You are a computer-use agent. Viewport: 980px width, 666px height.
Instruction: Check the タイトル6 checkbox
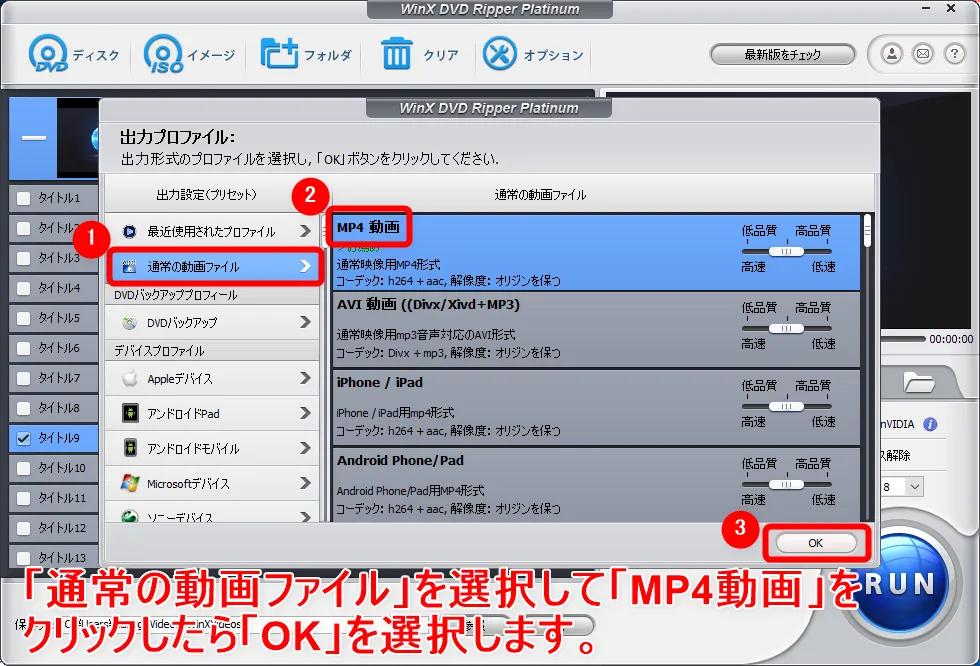[23, 348]
